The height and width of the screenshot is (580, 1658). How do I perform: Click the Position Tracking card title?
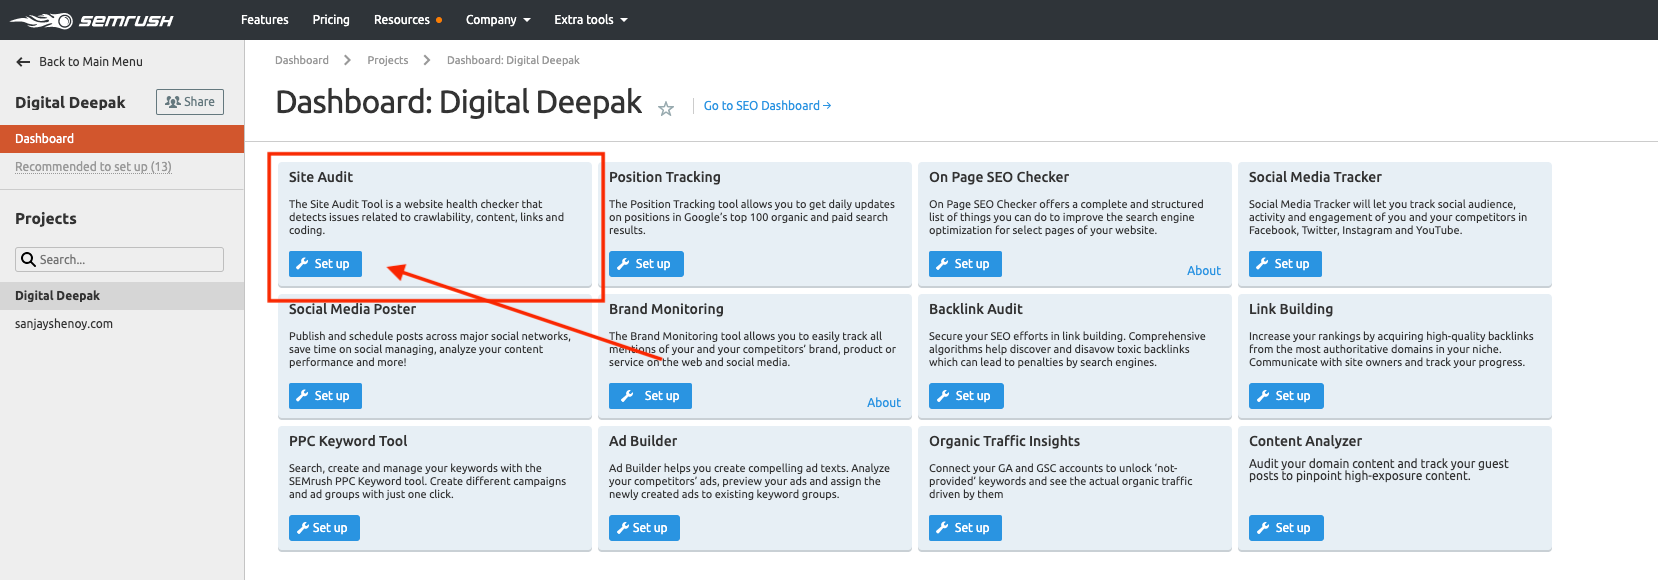point(665,177)
